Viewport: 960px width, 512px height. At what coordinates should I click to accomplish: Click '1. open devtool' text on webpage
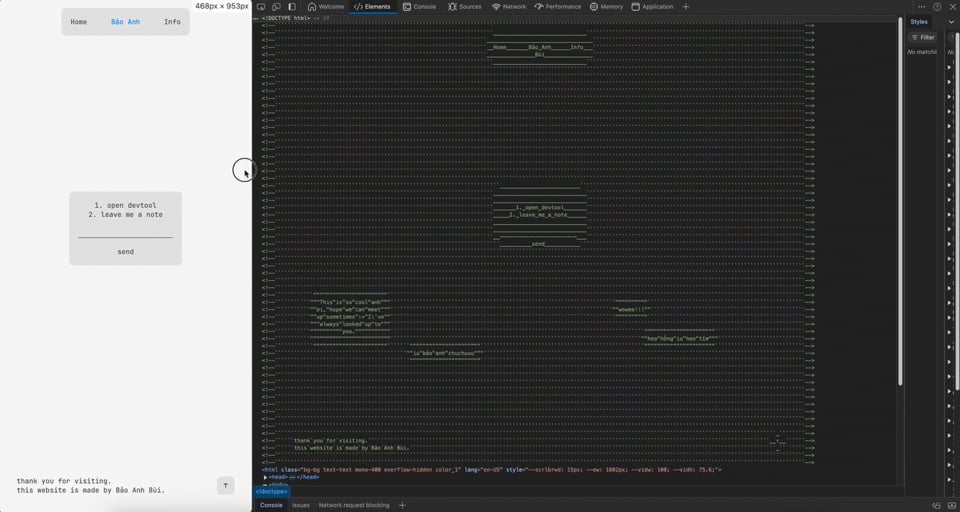pyautogui.click(x=126, y=206)
